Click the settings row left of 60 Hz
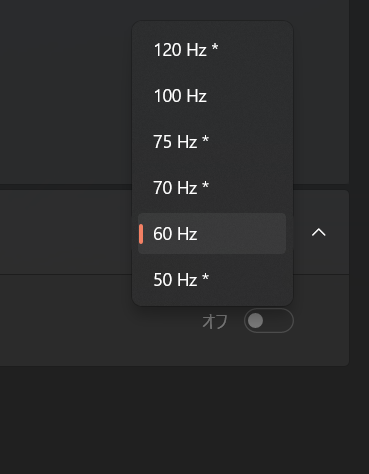This screenshot has height=474, width=369. coord(66,232)
